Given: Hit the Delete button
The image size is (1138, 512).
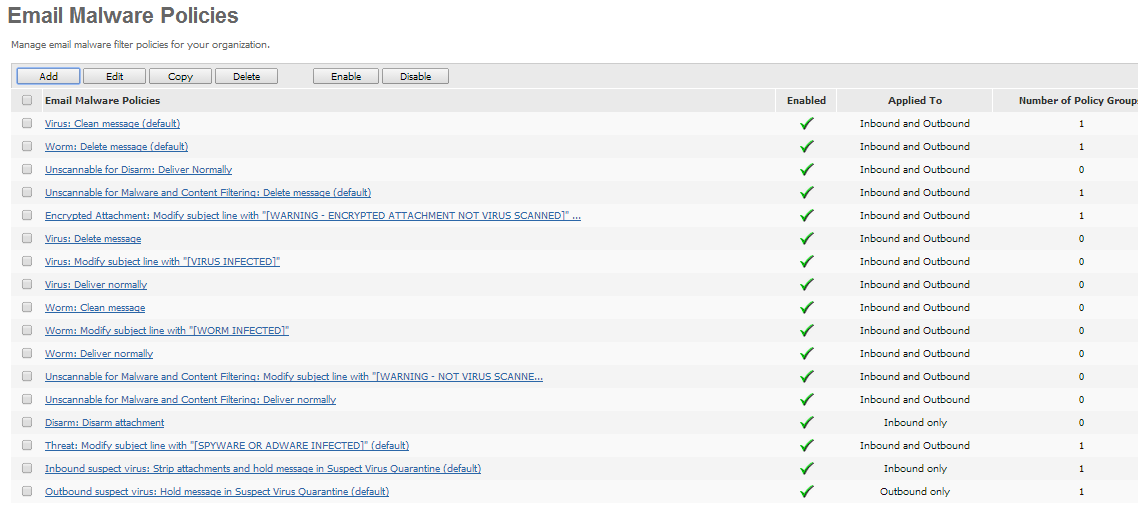Looking at the screenshot, I should [246, 77].
